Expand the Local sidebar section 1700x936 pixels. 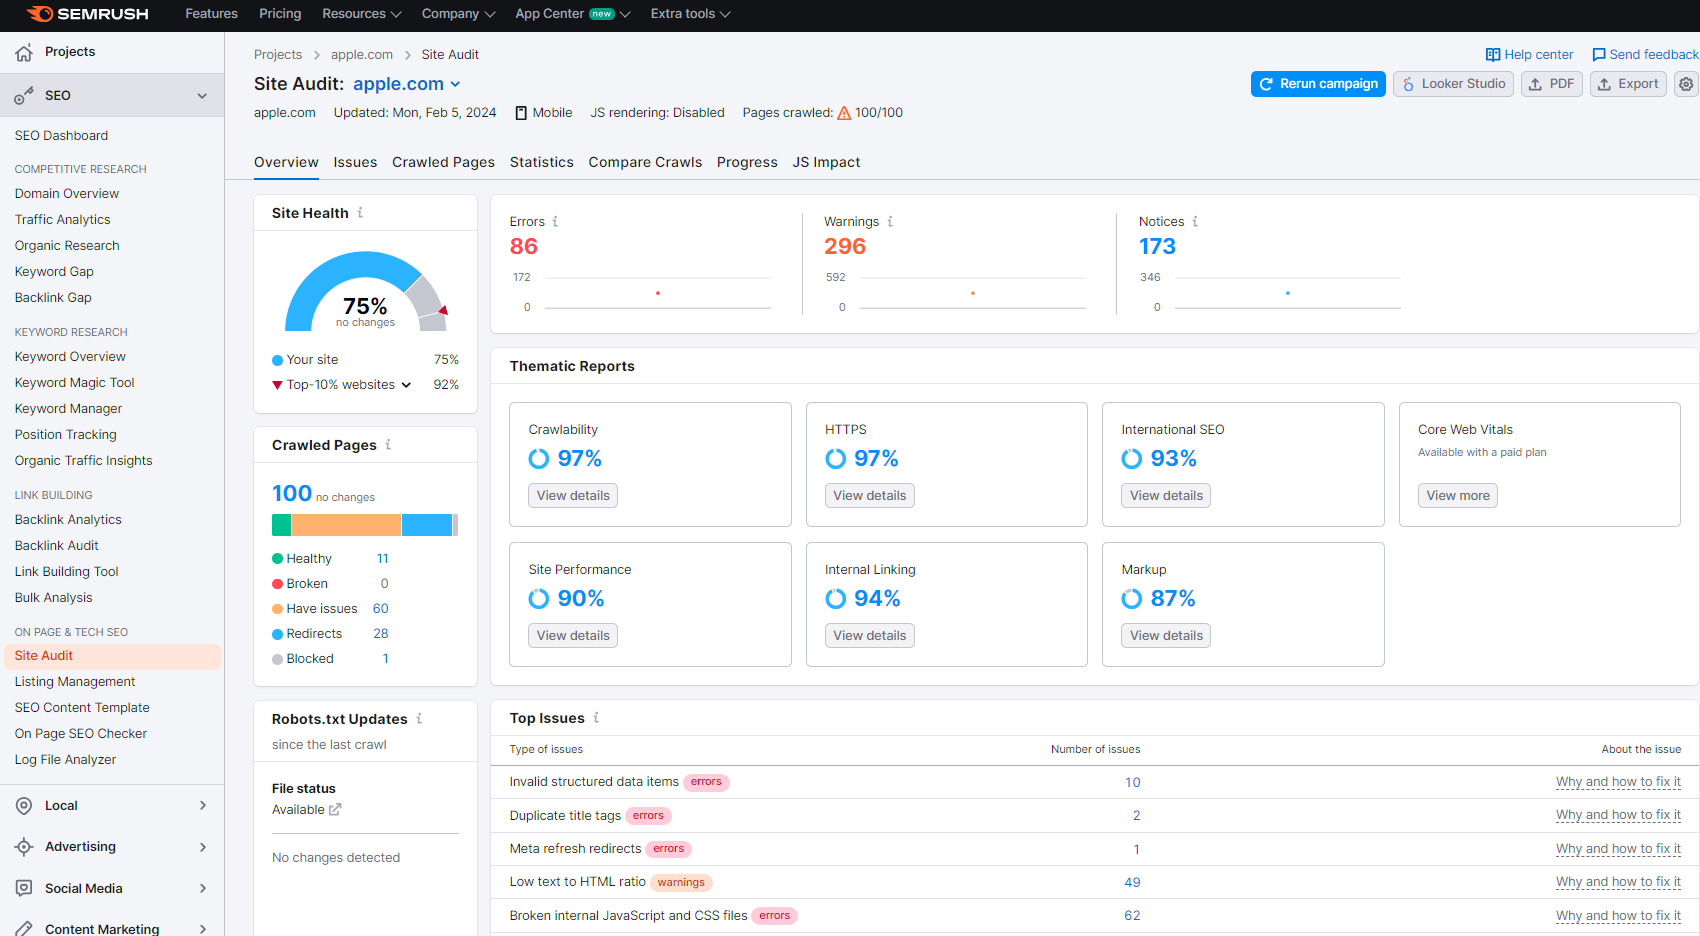[x=203, y=806]
